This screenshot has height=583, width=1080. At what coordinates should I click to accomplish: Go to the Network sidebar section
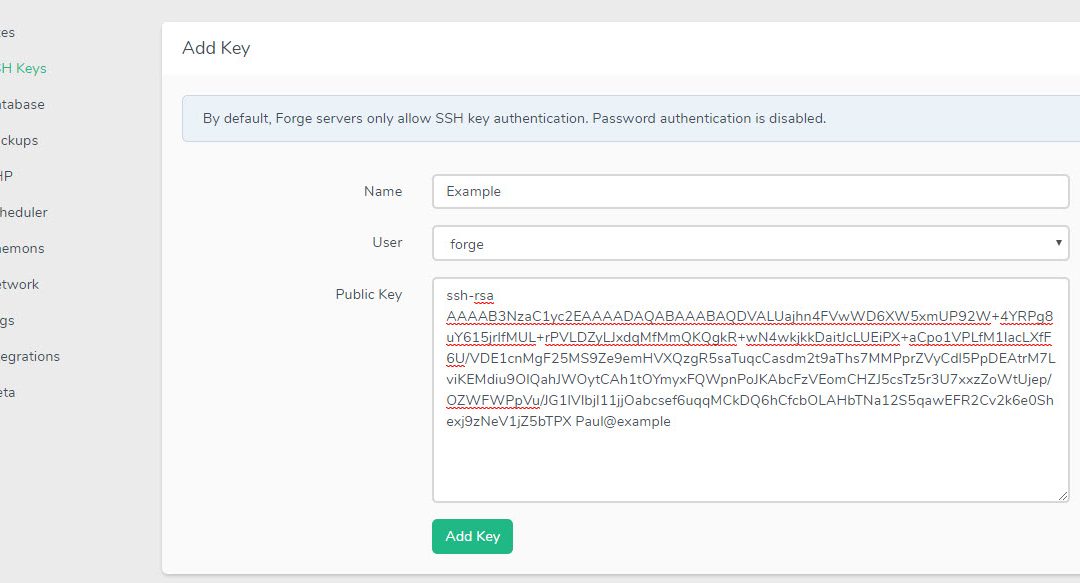19,284
